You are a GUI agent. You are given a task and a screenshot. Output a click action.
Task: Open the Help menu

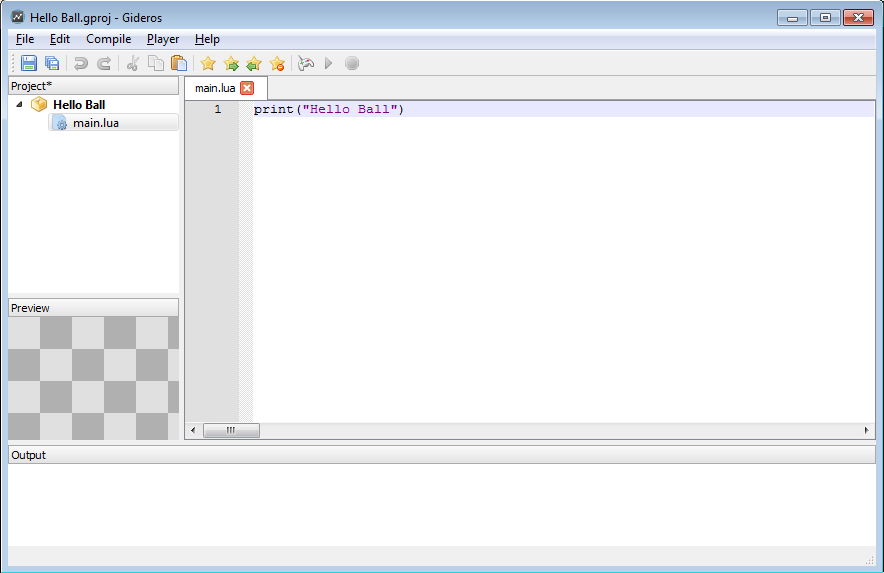pyautogui.click(x=207, y=39)
